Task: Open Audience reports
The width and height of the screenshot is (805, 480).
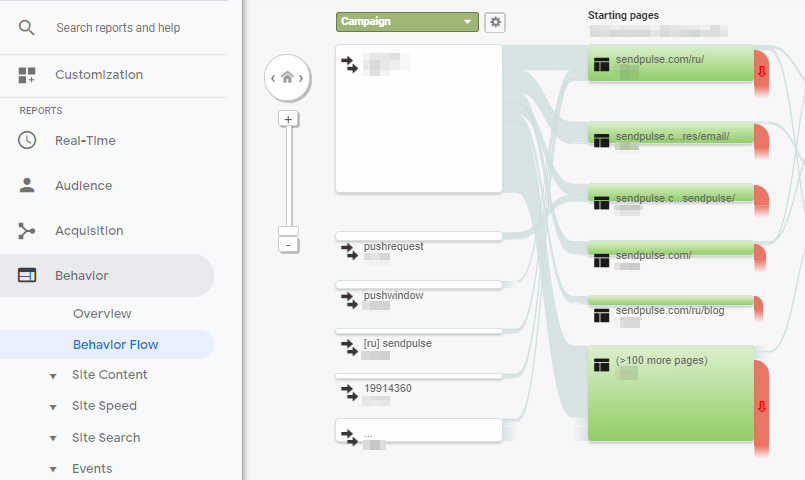Action: [x=84, y=186]
